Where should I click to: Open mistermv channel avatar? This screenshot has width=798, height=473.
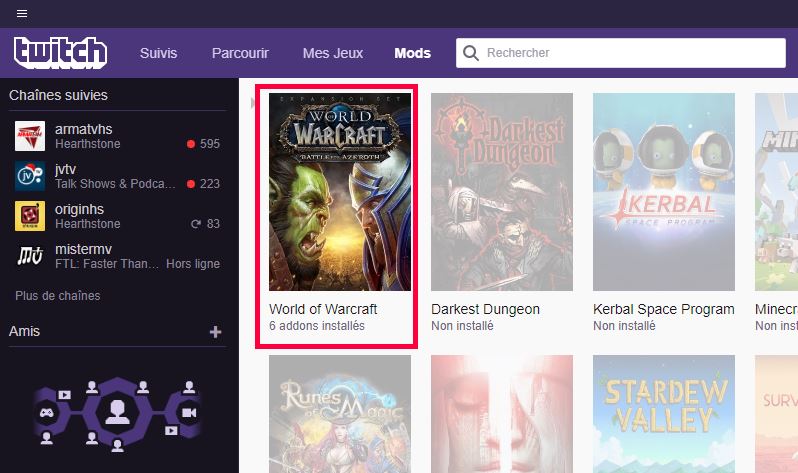tap(30, 256)
